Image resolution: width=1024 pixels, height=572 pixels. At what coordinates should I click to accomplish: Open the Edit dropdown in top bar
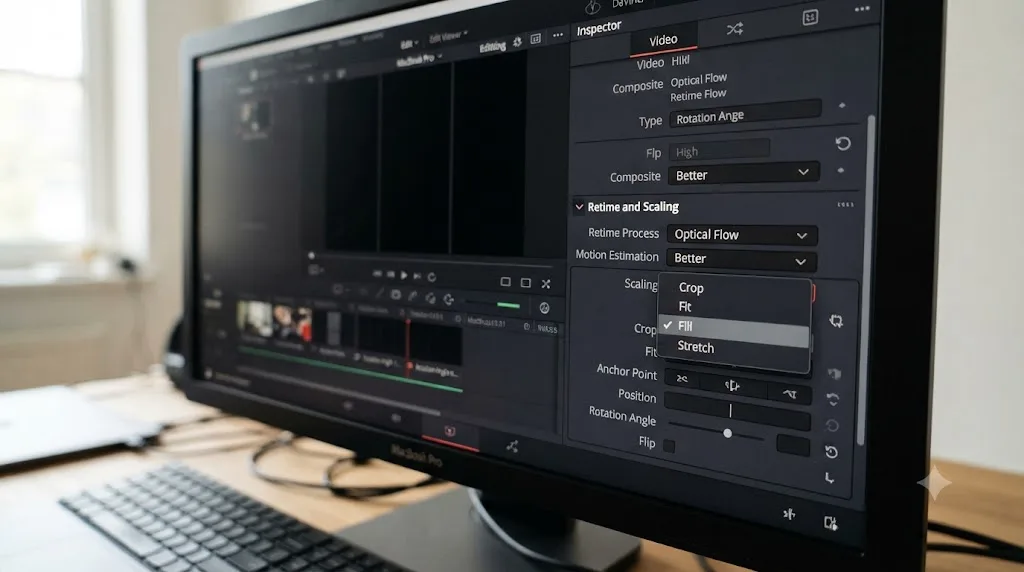pyautogui.click(x=409, y=44)
